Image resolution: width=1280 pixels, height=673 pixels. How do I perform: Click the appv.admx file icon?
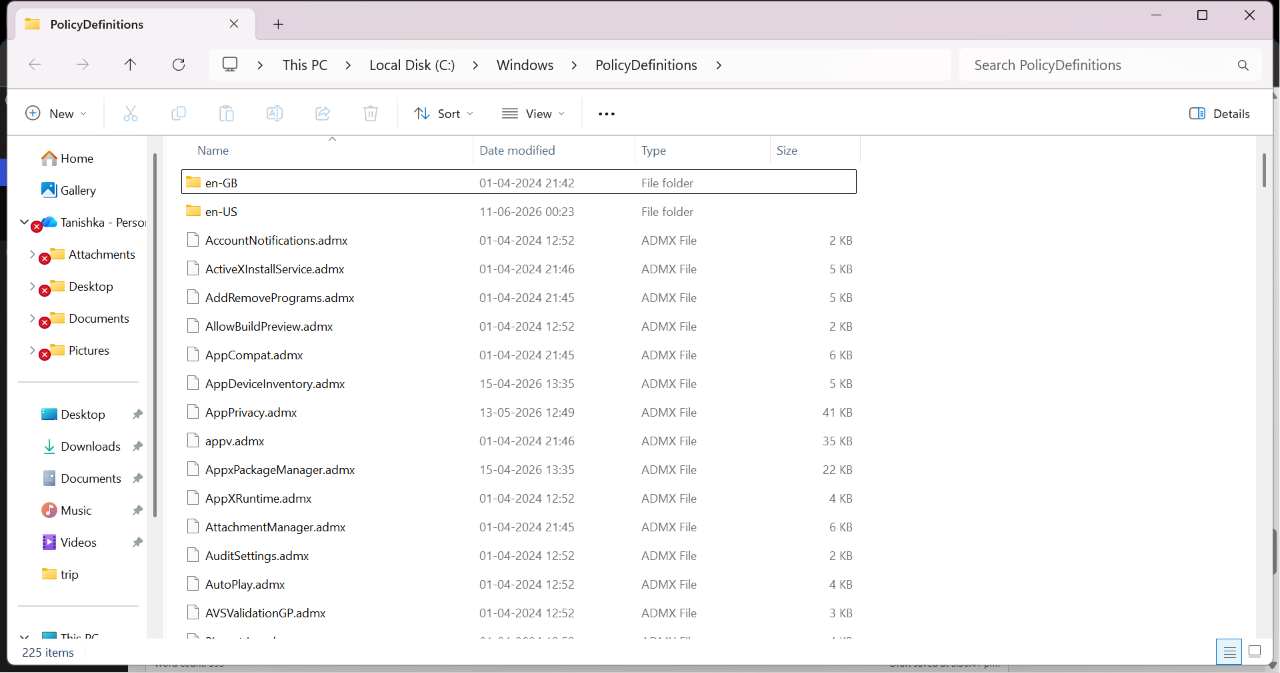pyautogui.click(x=194, y=441)
